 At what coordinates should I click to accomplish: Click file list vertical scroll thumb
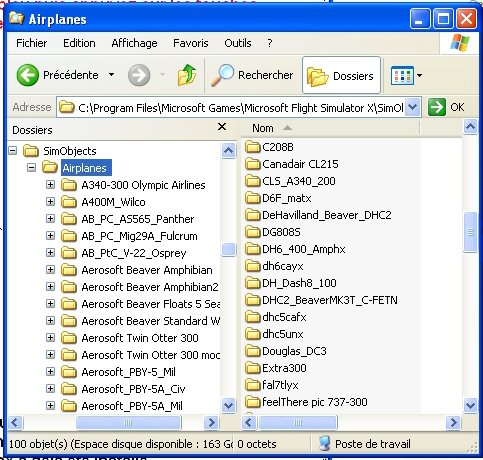(470, 232)
